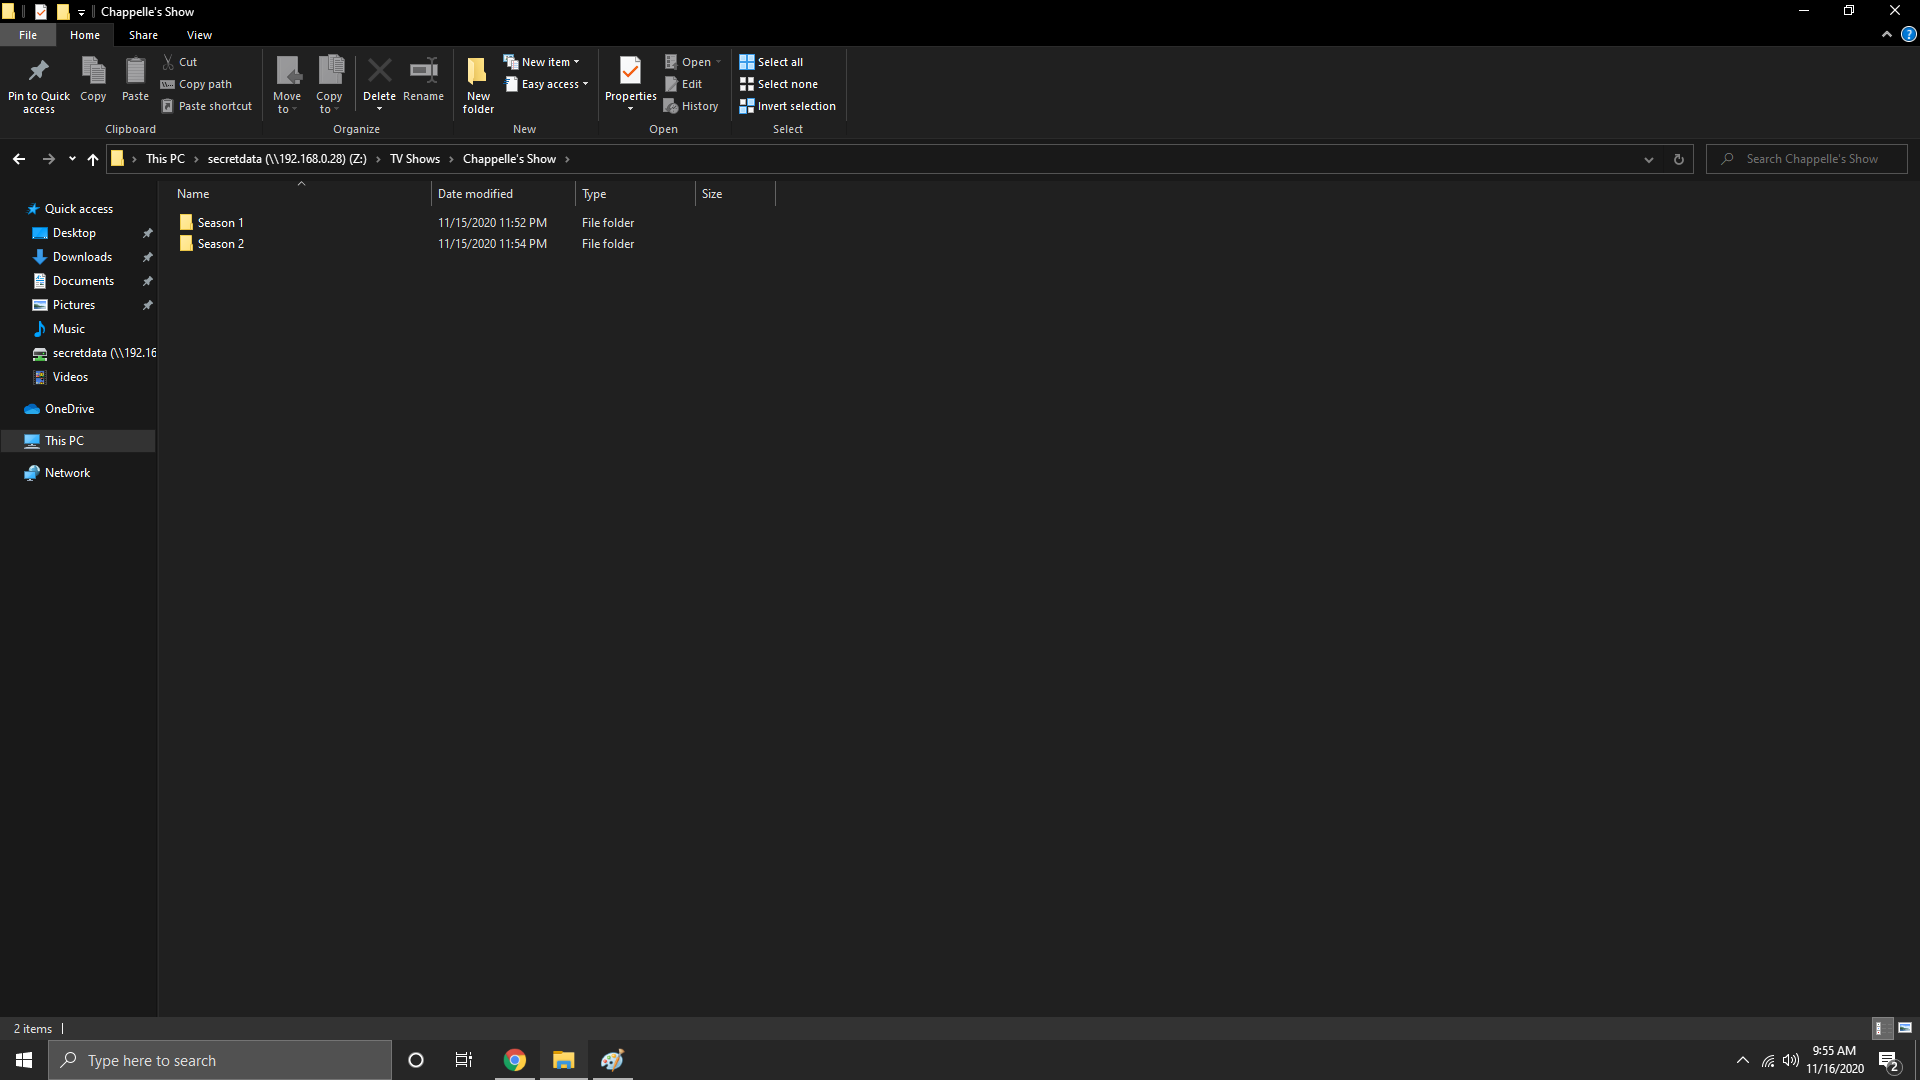Rename the selected item
This screenshot has width=1920, height=1080.
[423, 79]
